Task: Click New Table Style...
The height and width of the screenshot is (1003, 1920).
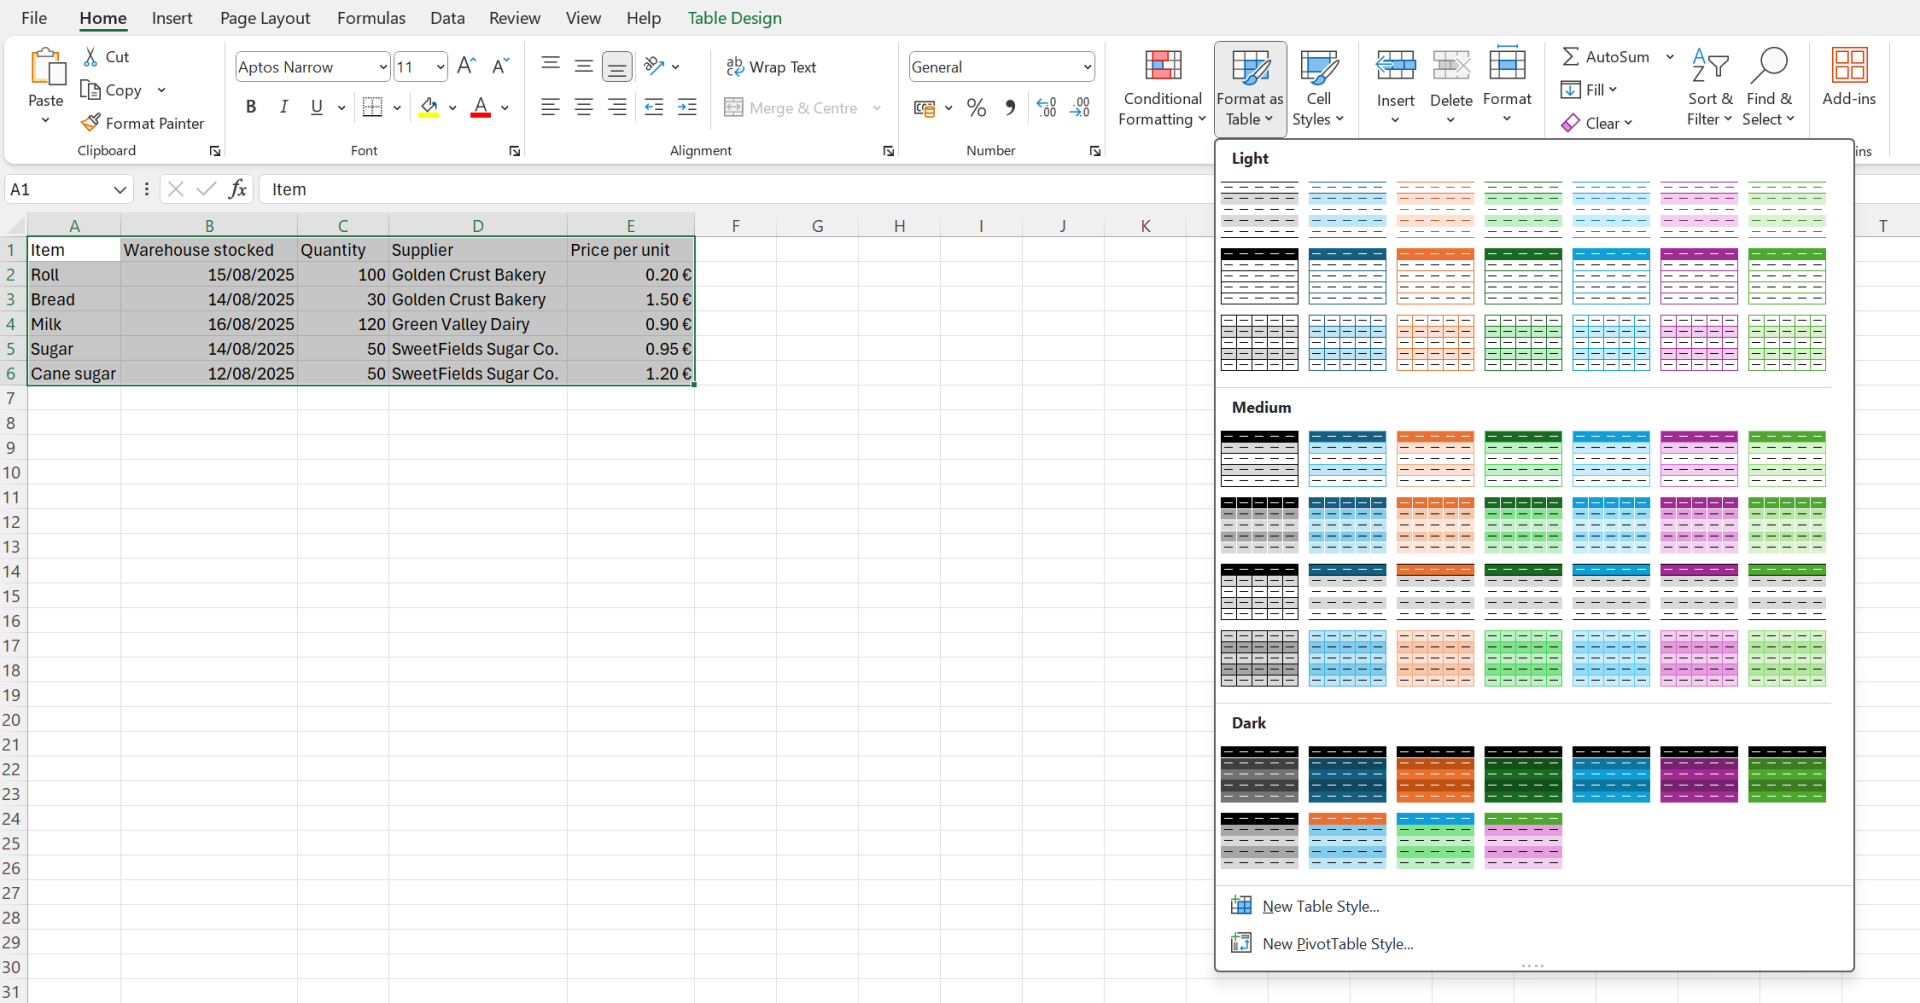Action: [1320, 906]
